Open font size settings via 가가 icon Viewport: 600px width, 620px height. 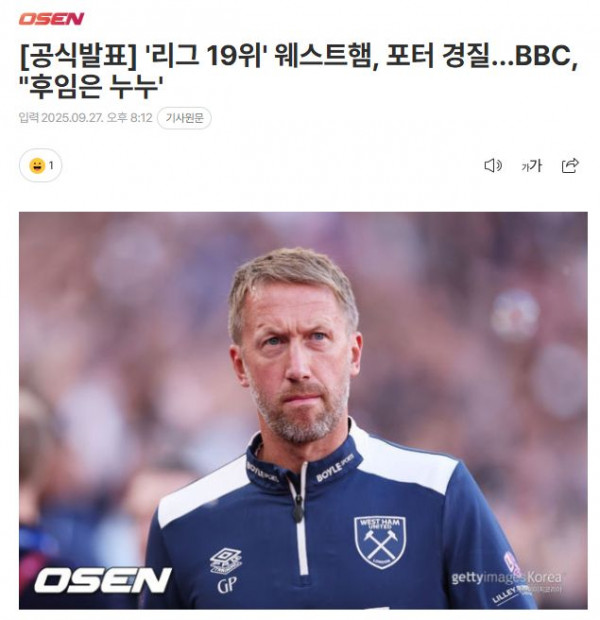pyautogui.click(x=531, y=166)
